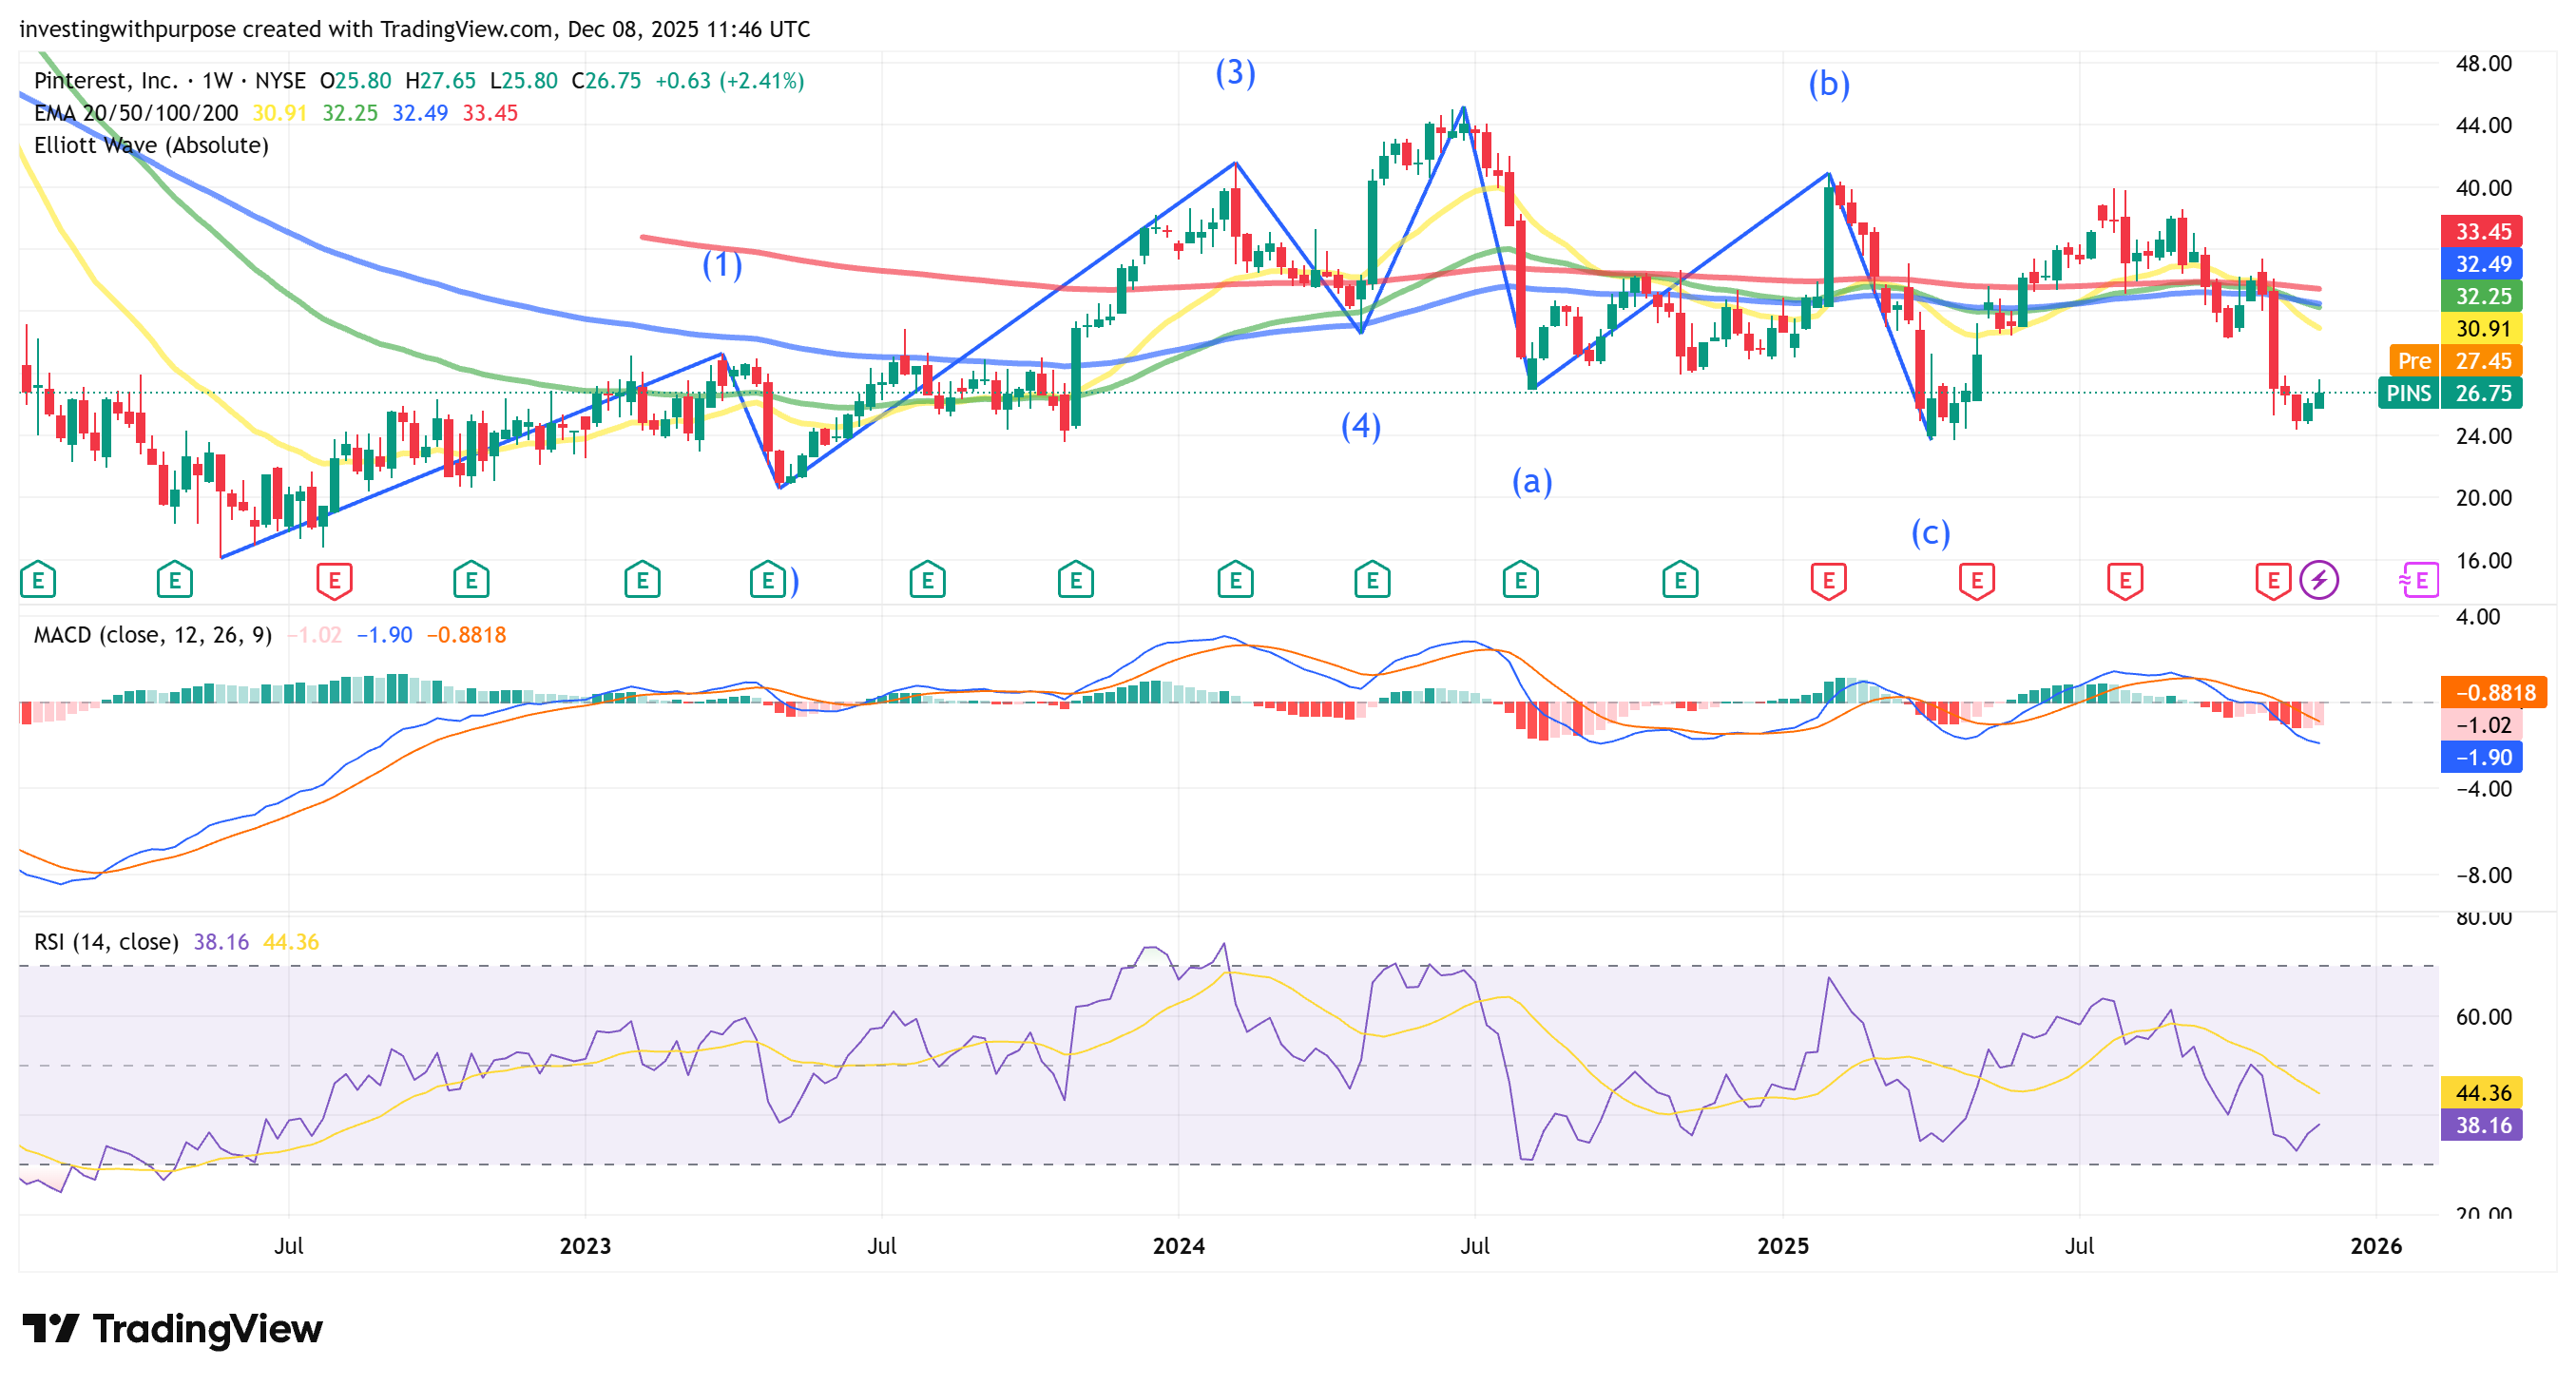Image resolution: width=2576 pixels, height=1386 pixels.
Task: Click the Pinterest, Inc. symbol title
Action: pos(106,81)
